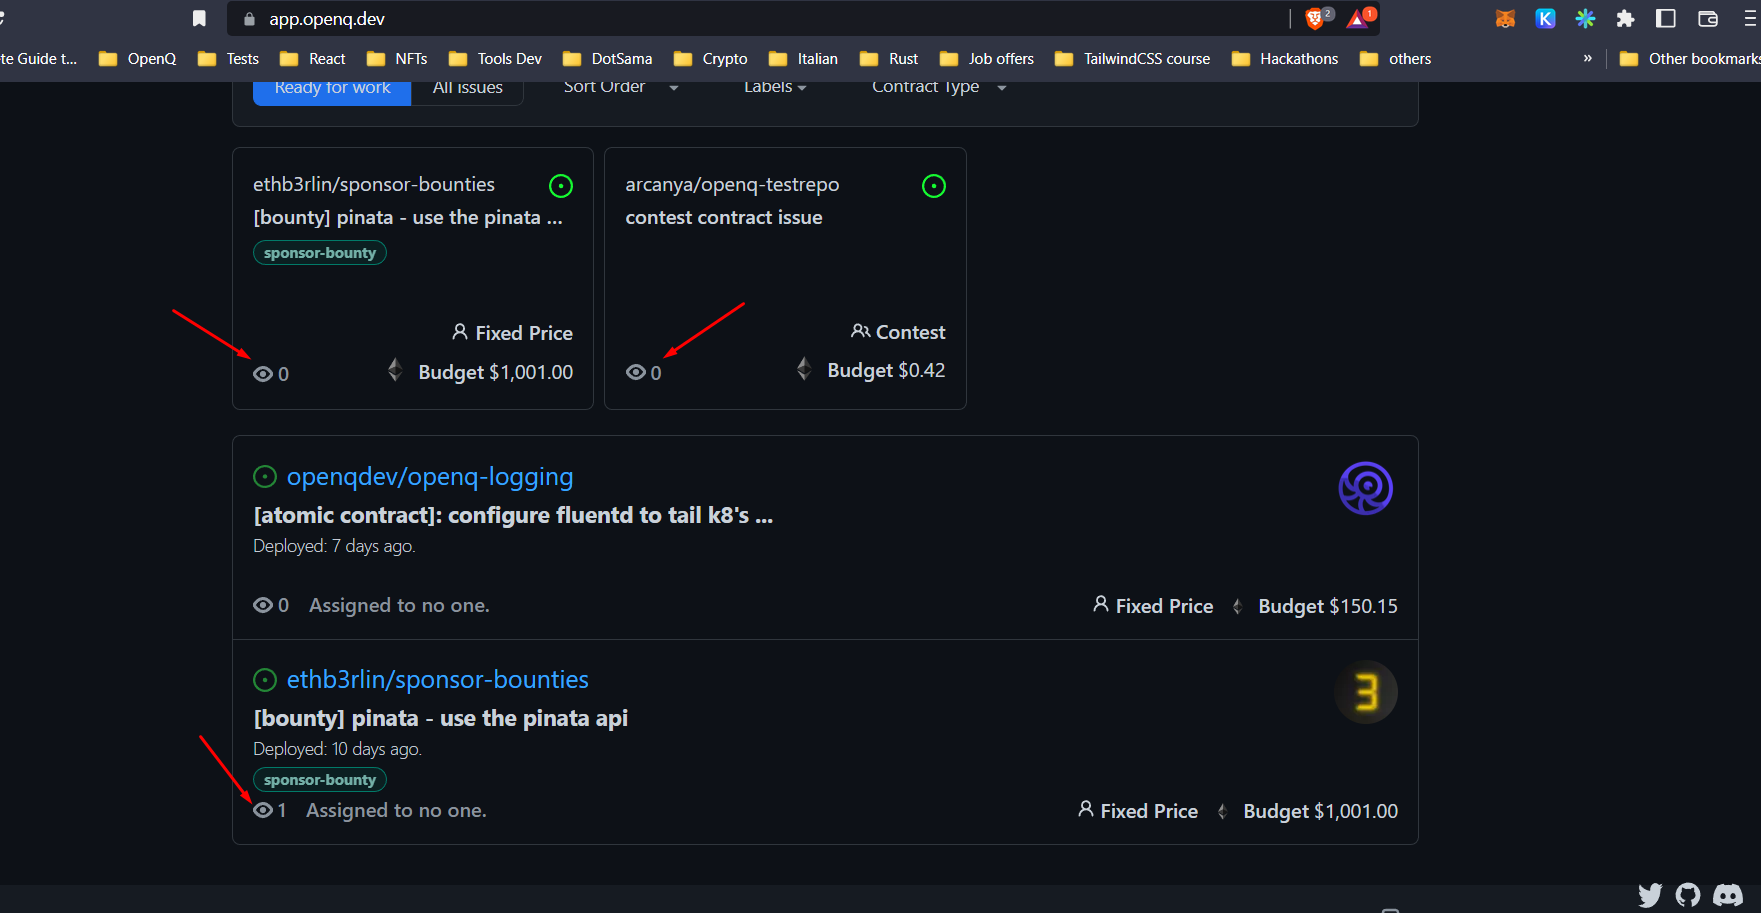Click the sponsor-bounty label on card
The height and width of the screenshot is (913, 1761).
click(x=320, y=253)
